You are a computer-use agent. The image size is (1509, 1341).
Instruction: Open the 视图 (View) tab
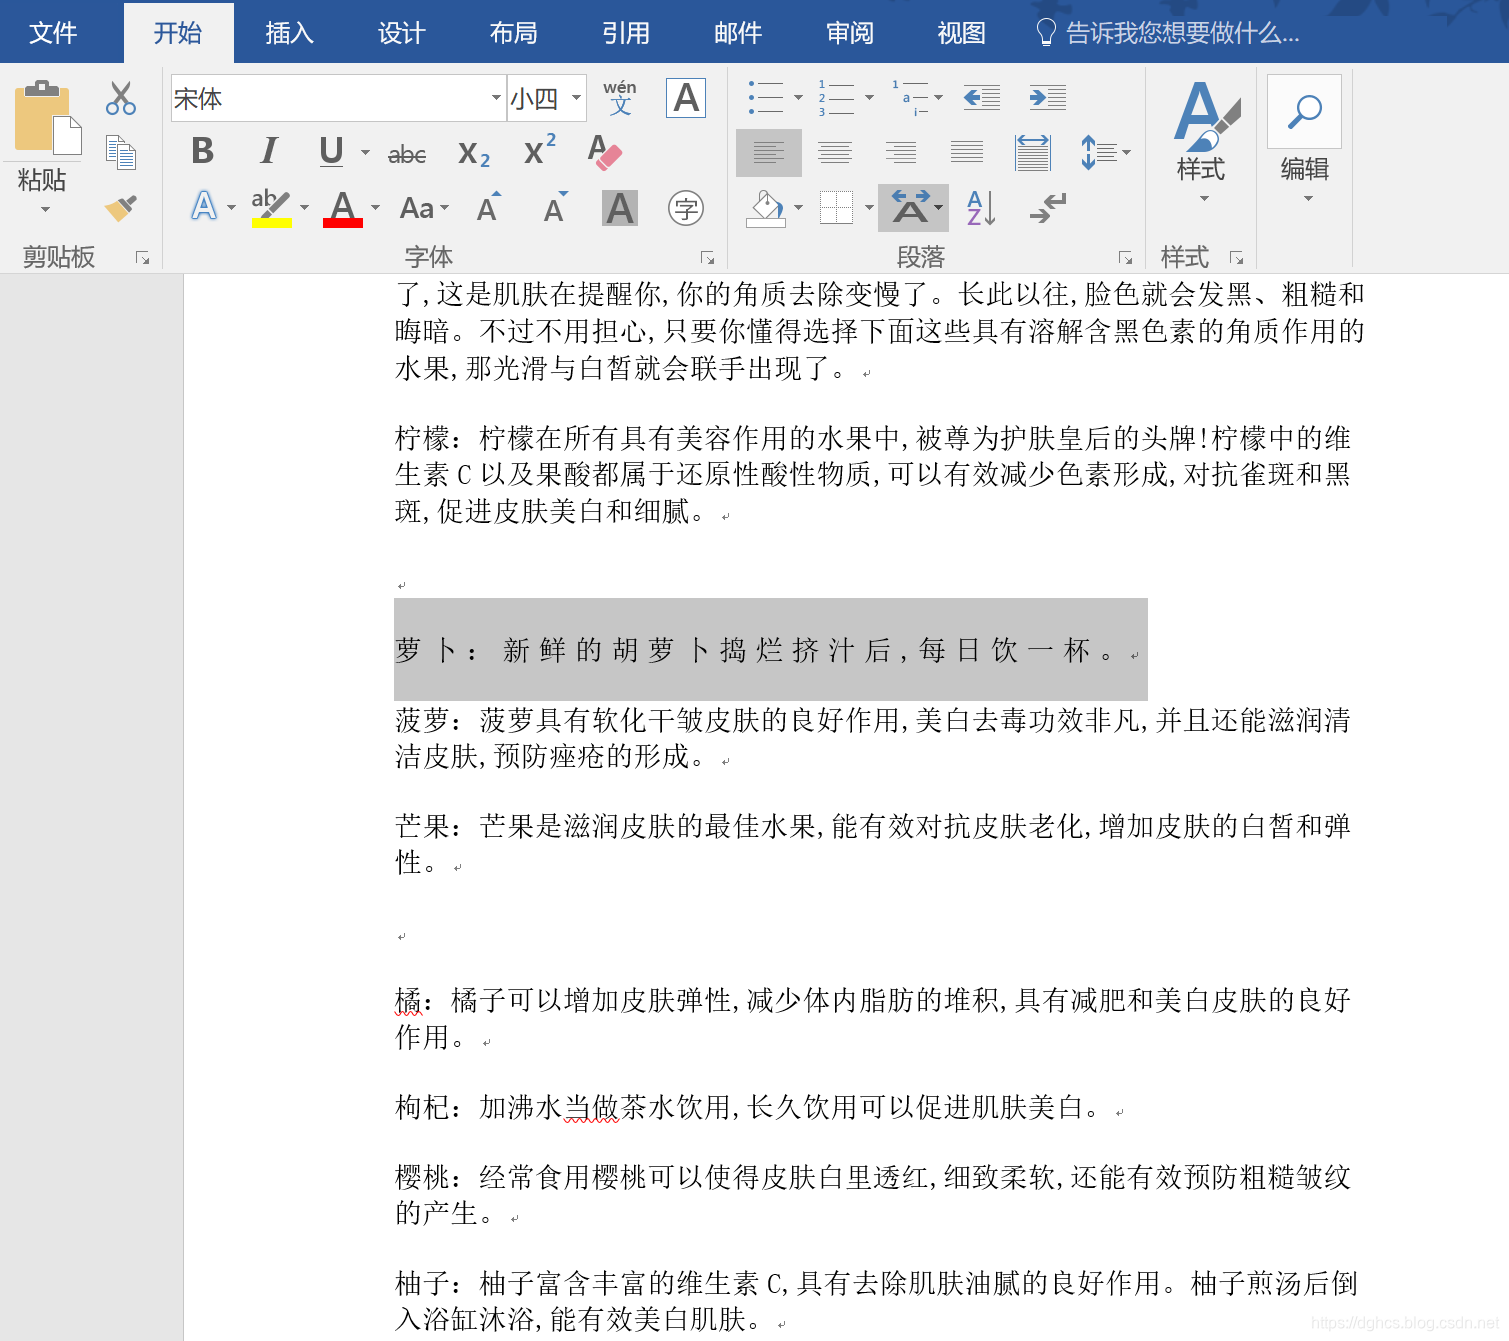pos(961,33)
